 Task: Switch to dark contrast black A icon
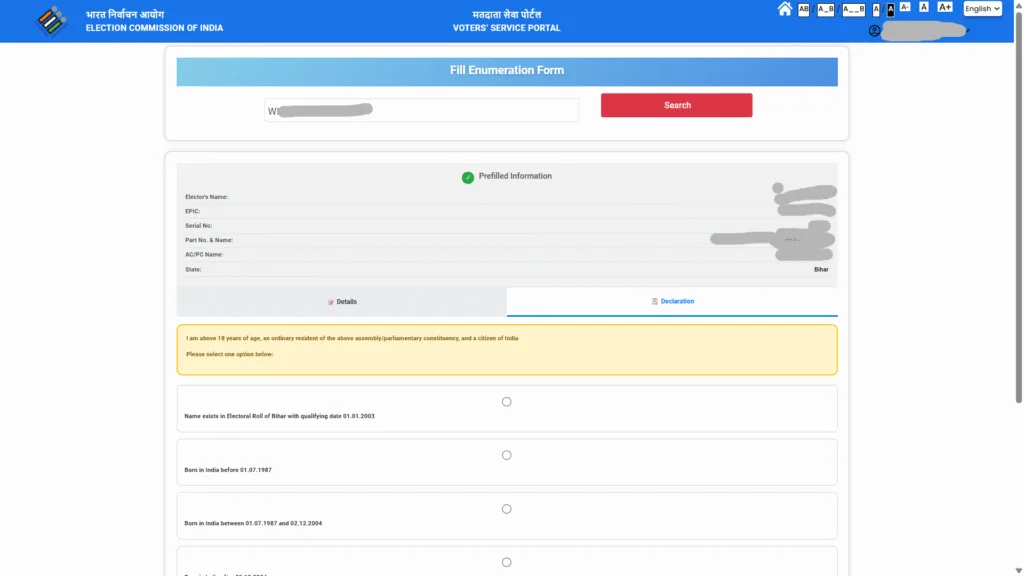pyautogui.click(x=891, y=10)
